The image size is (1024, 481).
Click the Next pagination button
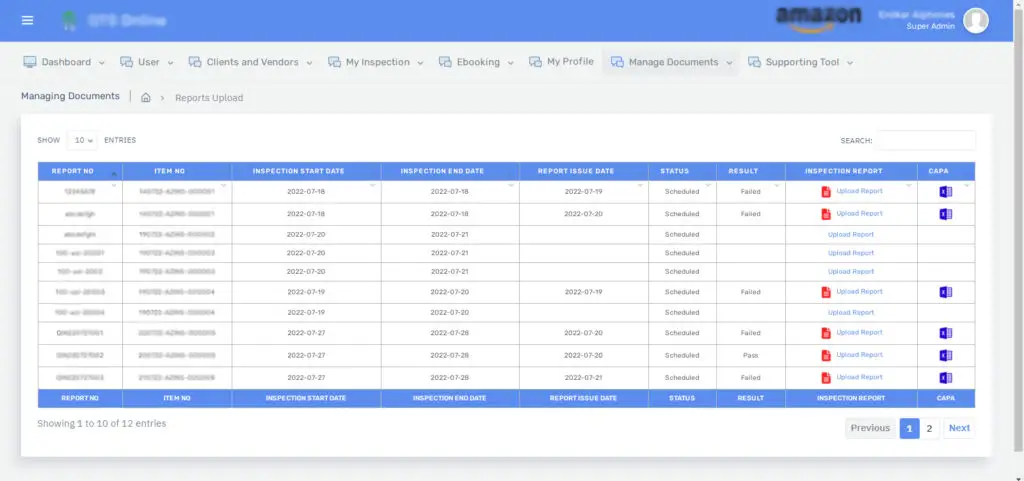959,428
